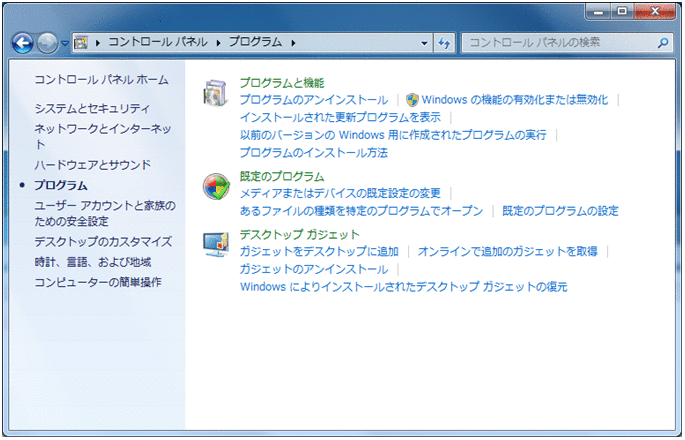
Task: Click the Control Panel icon in address bar
Action: [x=81, y=42]
